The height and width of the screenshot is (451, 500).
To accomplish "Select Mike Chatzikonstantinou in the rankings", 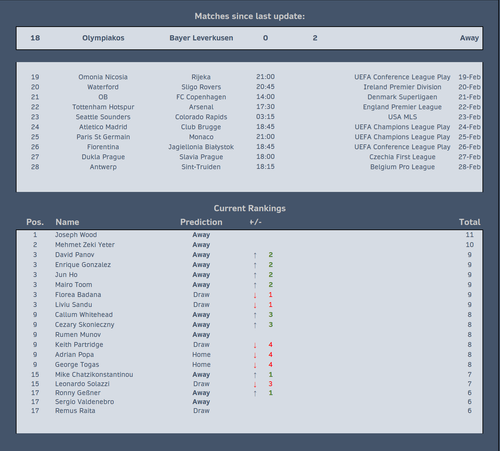I will 94,375.
